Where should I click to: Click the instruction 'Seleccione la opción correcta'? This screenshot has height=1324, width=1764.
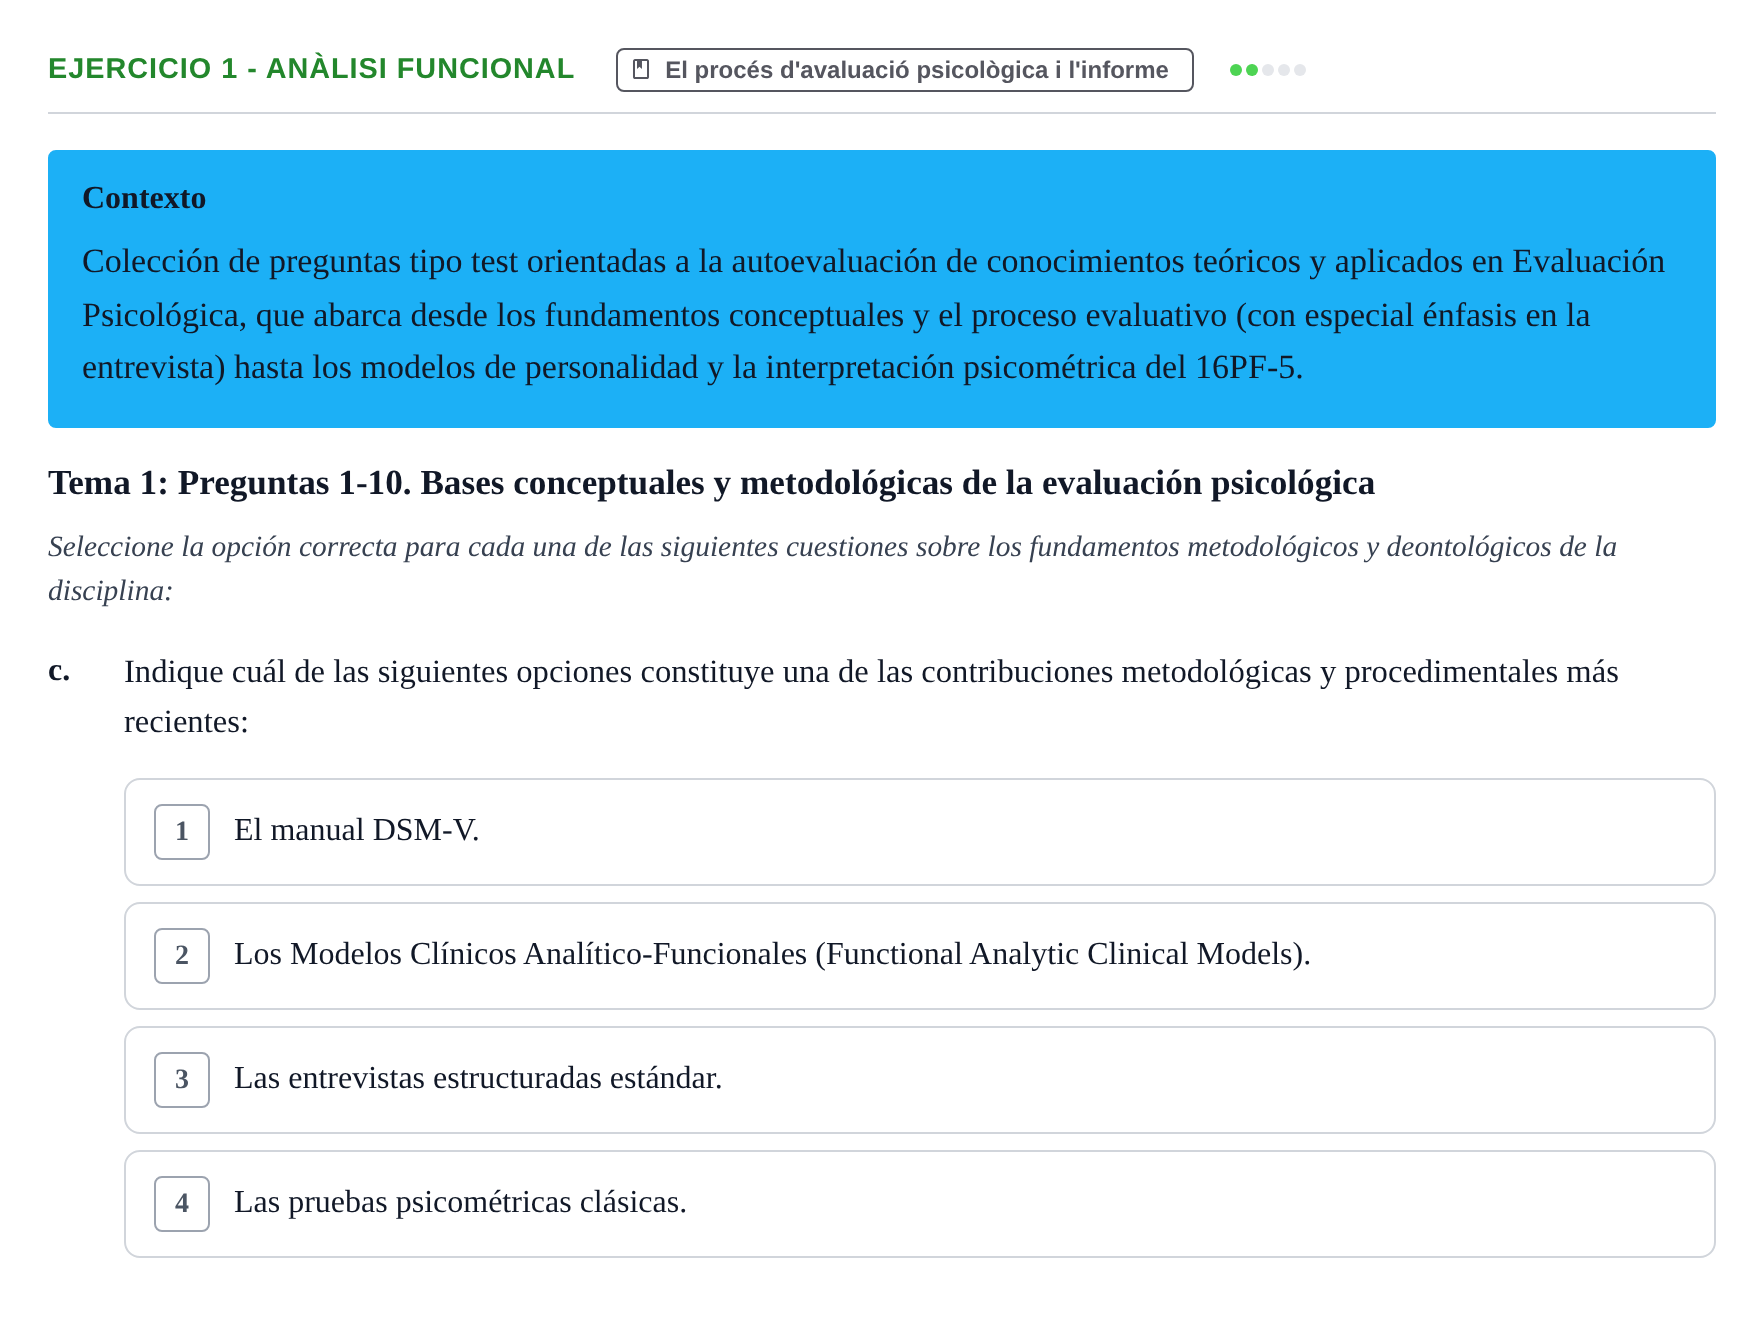(x=832, y=568)
